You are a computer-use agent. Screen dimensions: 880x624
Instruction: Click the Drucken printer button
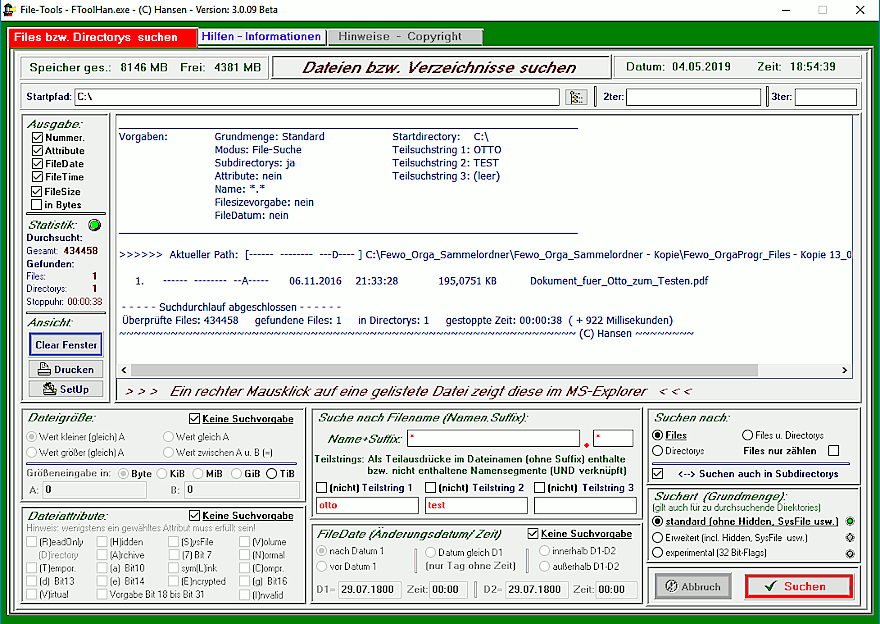(66, 370)
